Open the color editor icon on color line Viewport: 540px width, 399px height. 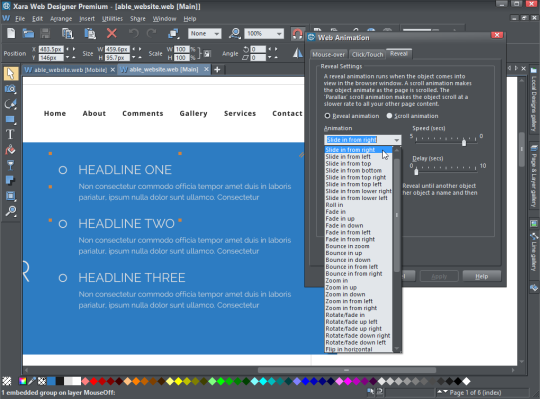[x=23, y=381]
